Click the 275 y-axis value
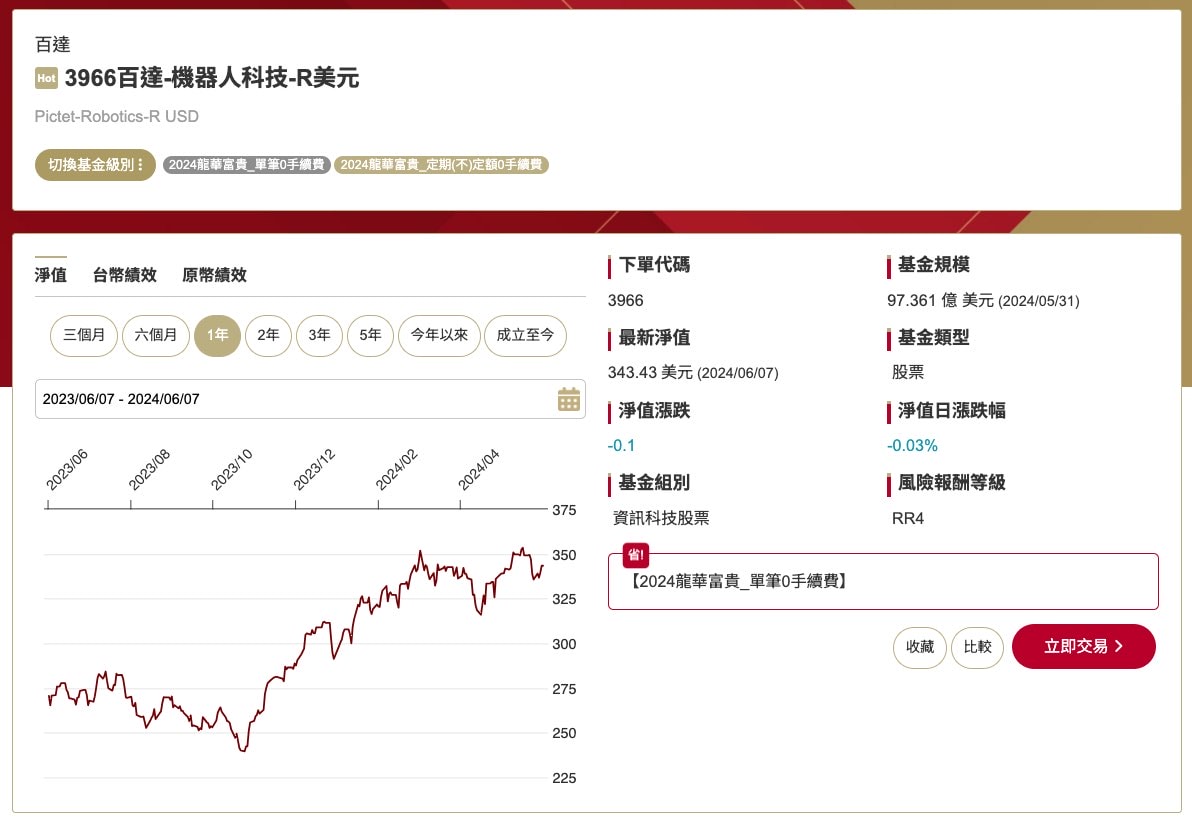This screenshot has width=1192, height=826. (564, 689)
